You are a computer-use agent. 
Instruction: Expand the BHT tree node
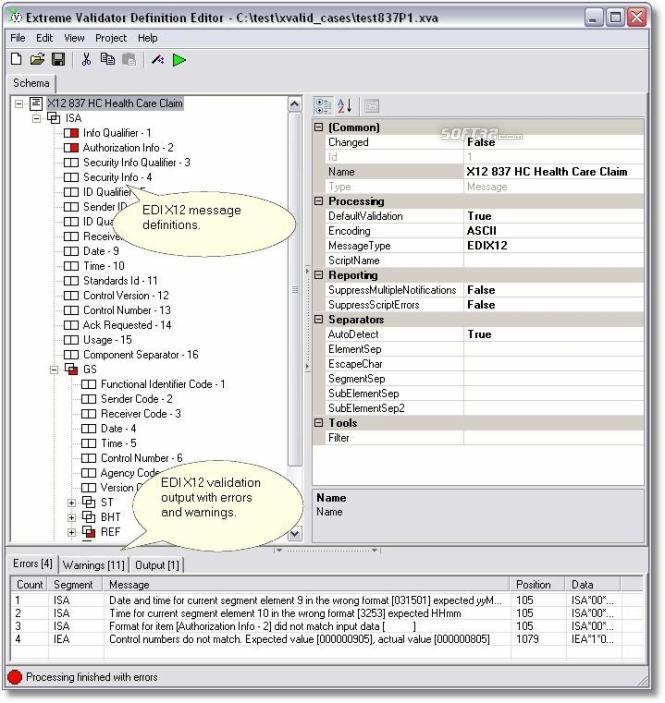[71, 518]
